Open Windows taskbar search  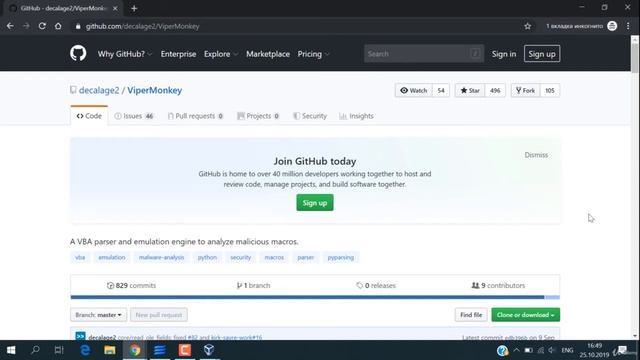[36, 350]
